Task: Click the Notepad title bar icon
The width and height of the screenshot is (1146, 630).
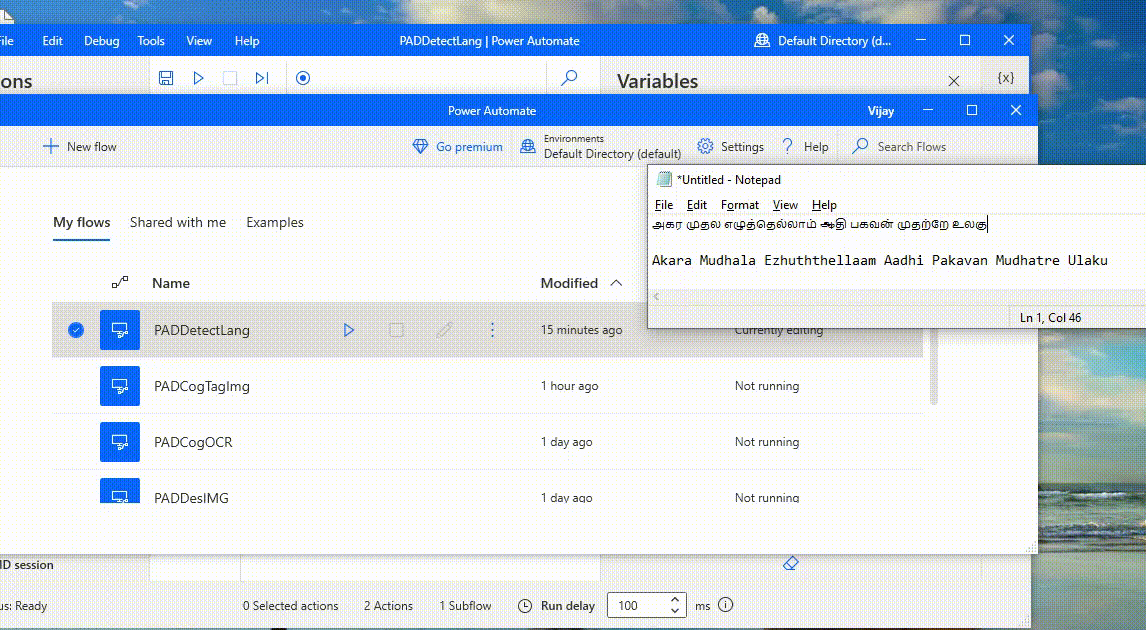Action: 664,179
